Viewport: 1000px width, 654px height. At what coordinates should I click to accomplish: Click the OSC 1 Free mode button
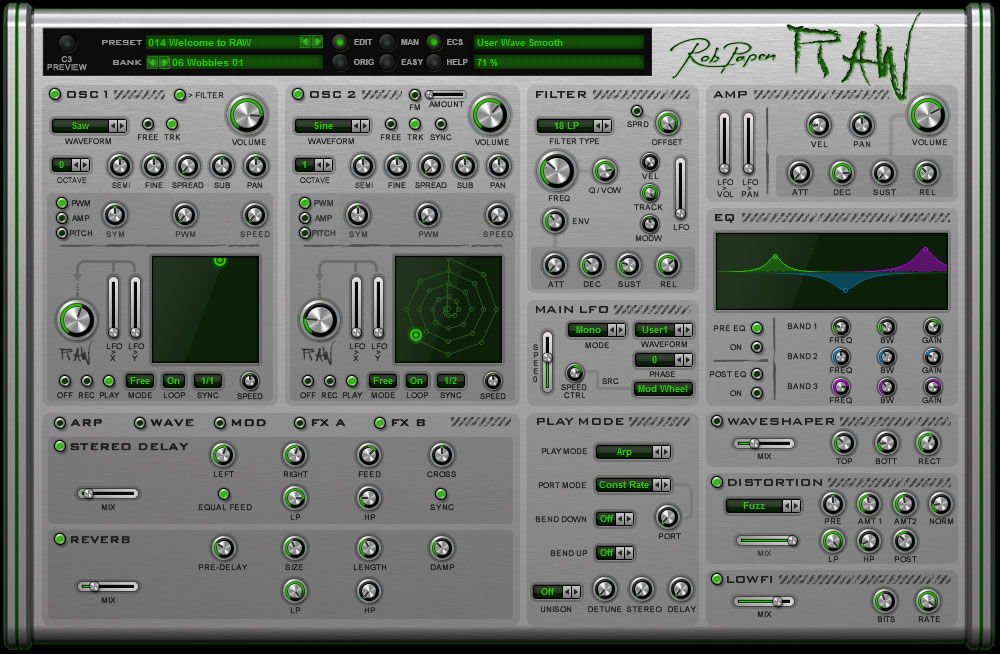[x=140, y=381]
